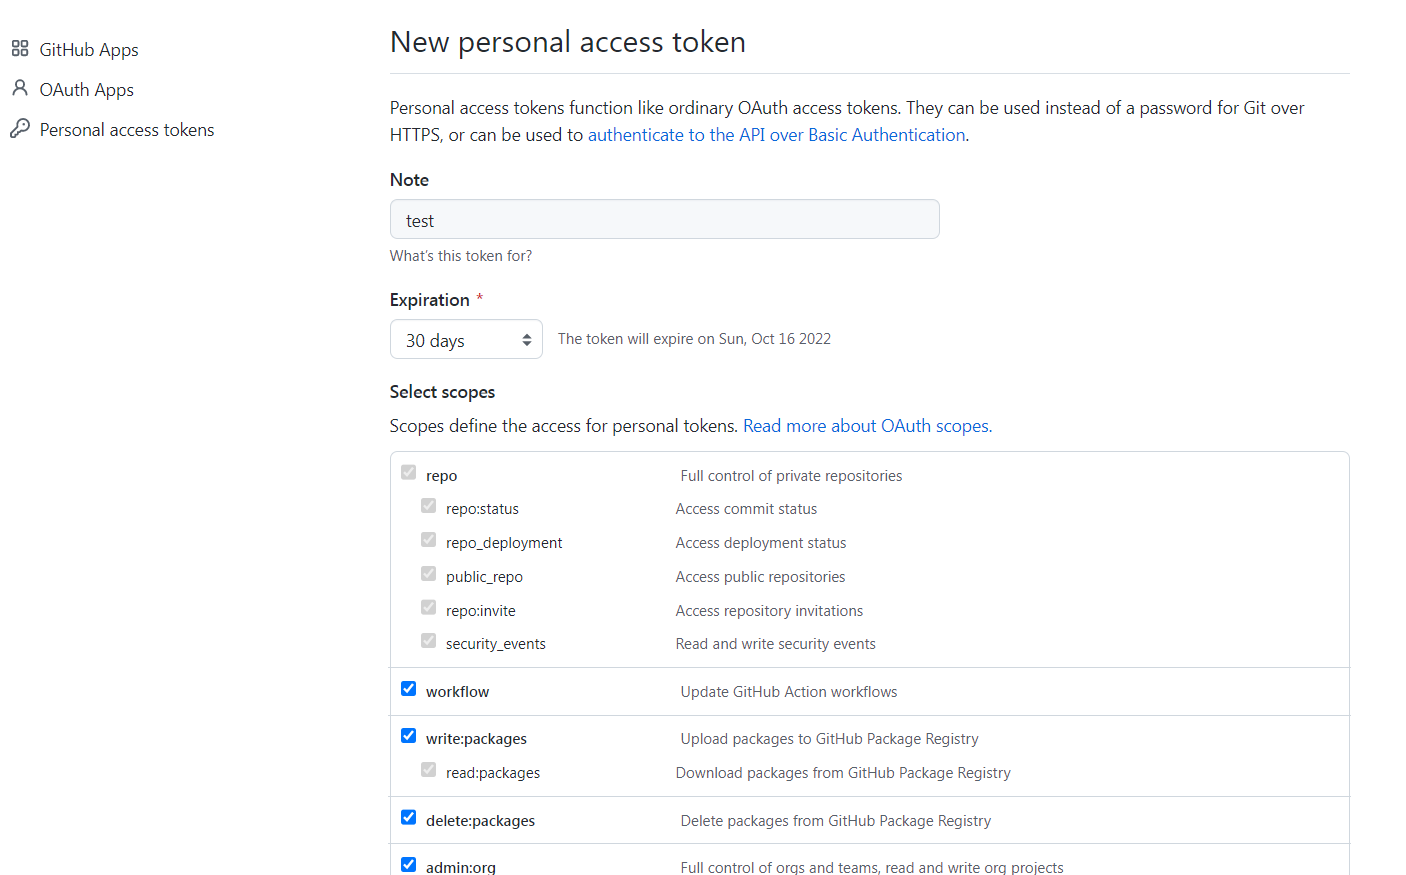Toggle the repo_deployment checkbox

pyautogui.click(x=429, y=540)
